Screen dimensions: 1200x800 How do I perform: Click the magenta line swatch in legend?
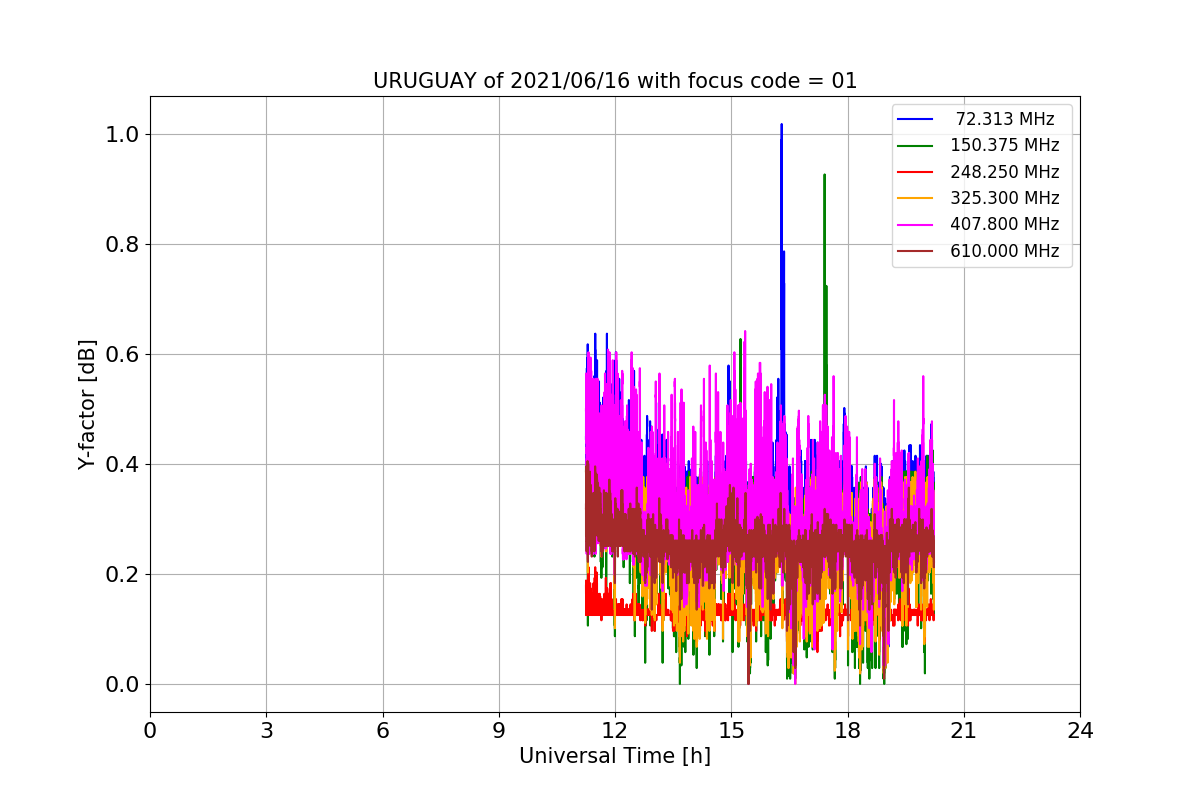915,225
